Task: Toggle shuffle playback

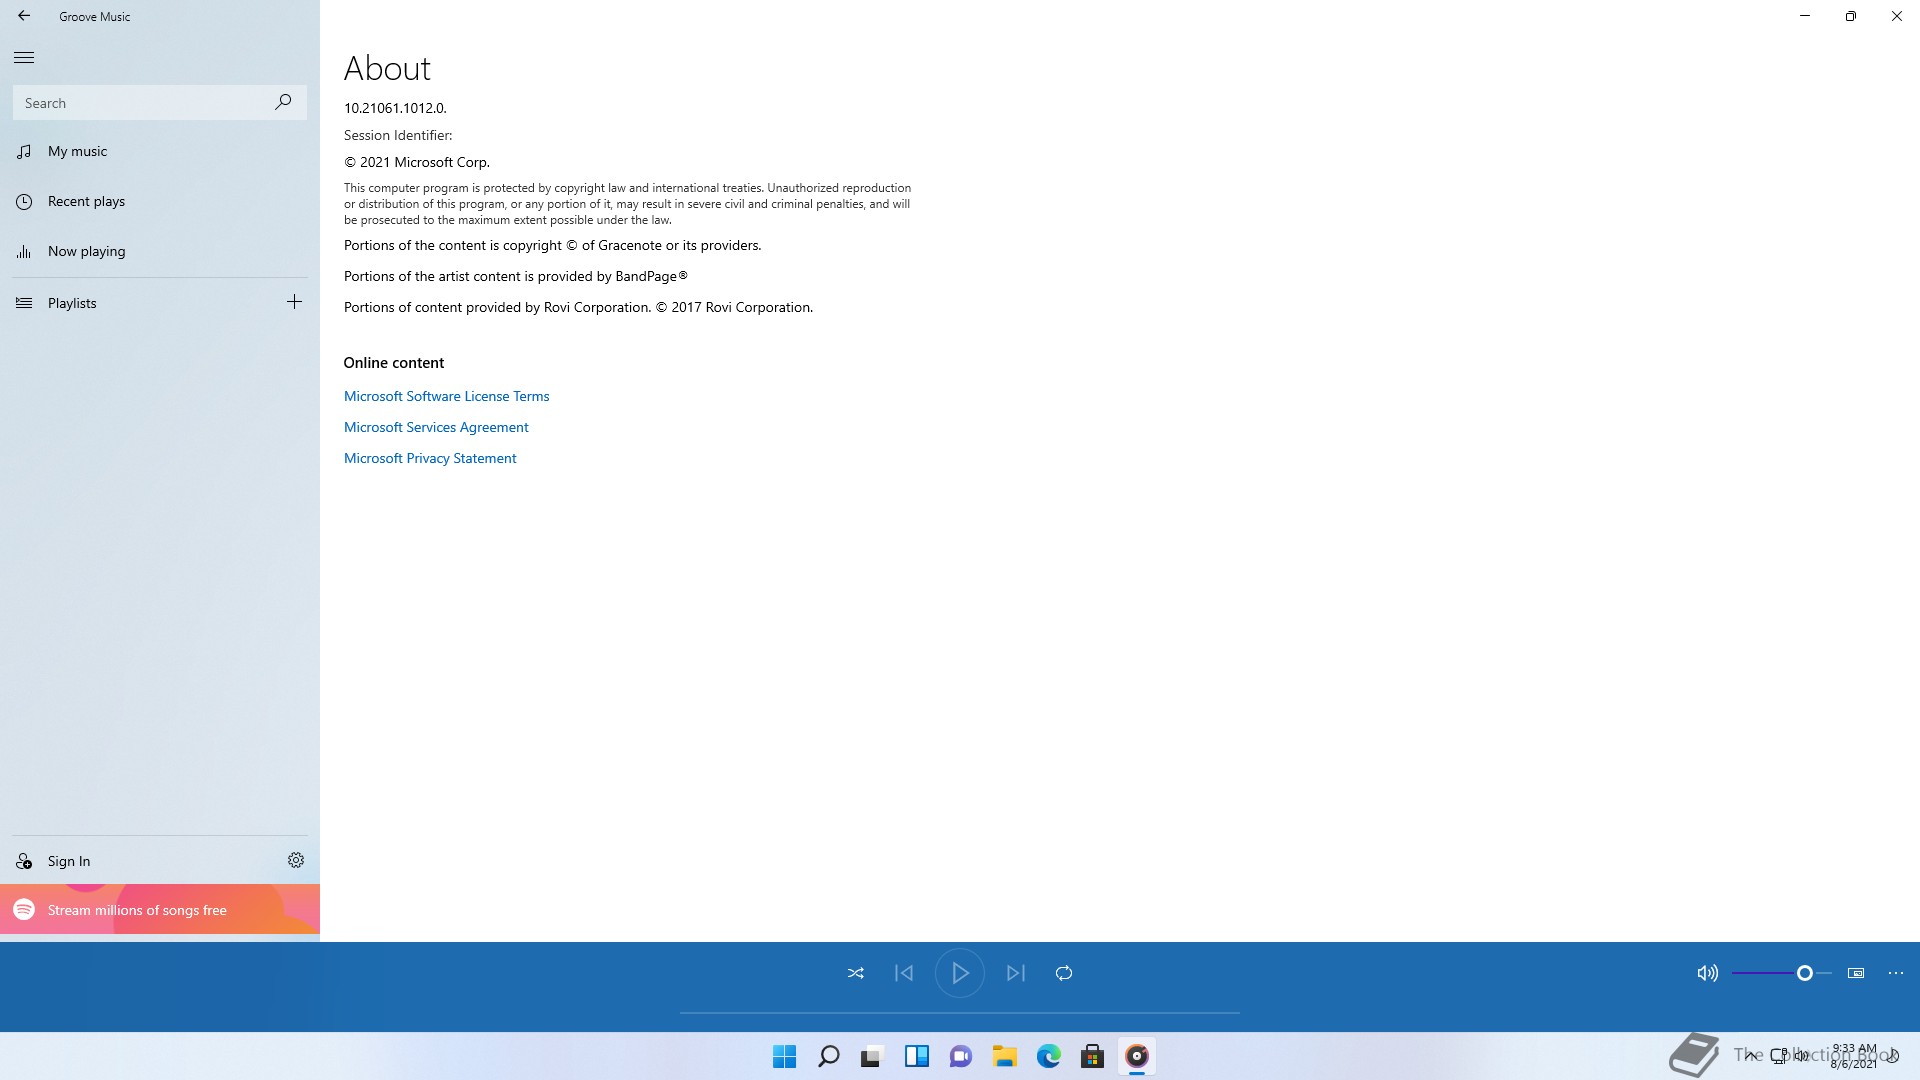Action: (x=856, y=973)
